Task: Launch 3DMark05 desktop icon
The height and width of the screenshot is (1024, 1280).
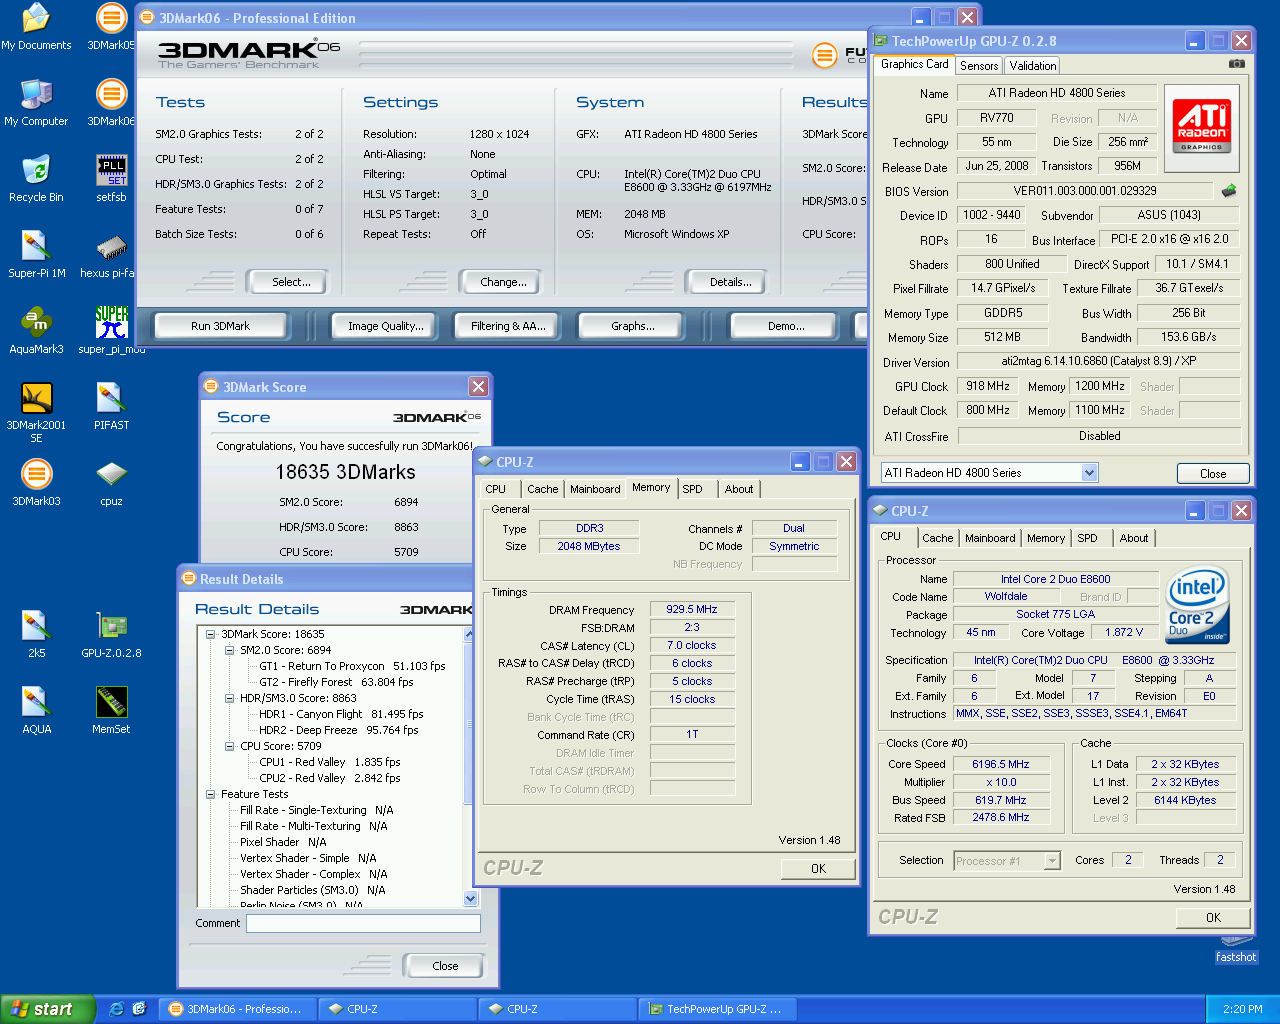Action: tap(111, 27)
